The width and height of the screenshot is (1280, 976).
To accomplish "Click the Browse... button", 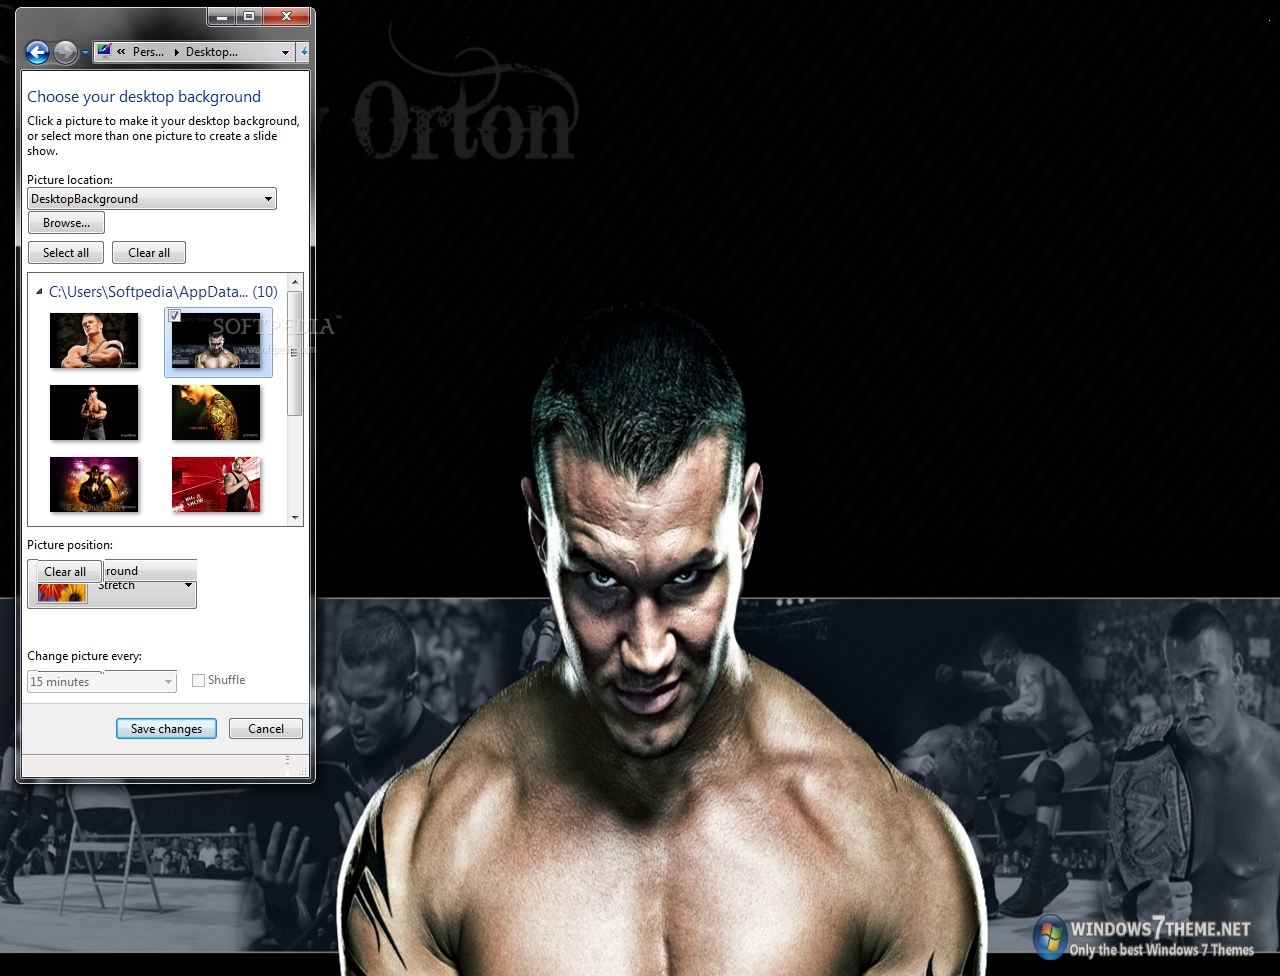I will (66, 223).
